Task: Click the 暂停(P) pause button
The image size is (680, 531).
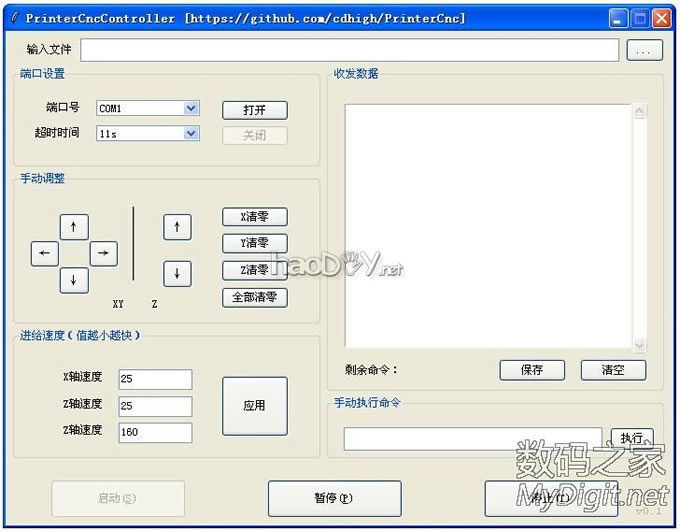Action: tap(334, 498)
